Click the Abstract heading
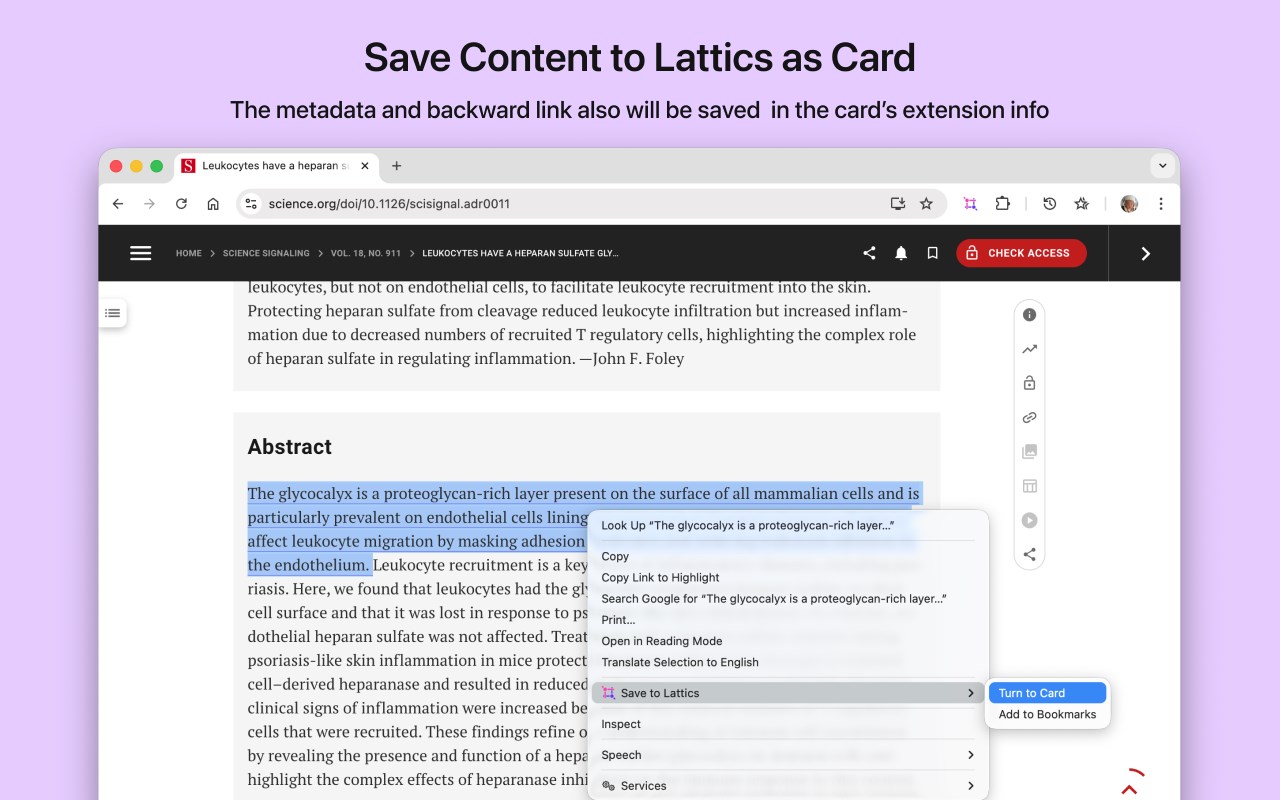1280x800 pixels. click(x=290, y=447)
